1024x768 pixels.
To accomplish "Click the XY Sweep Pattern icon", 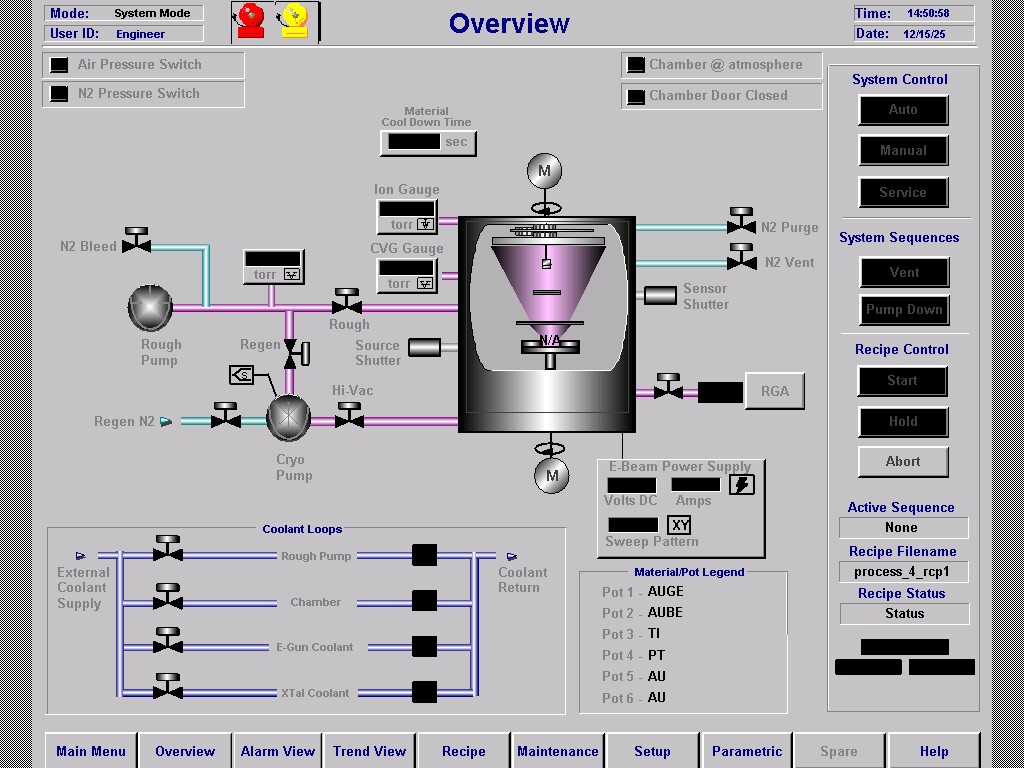I will (680, 525).
